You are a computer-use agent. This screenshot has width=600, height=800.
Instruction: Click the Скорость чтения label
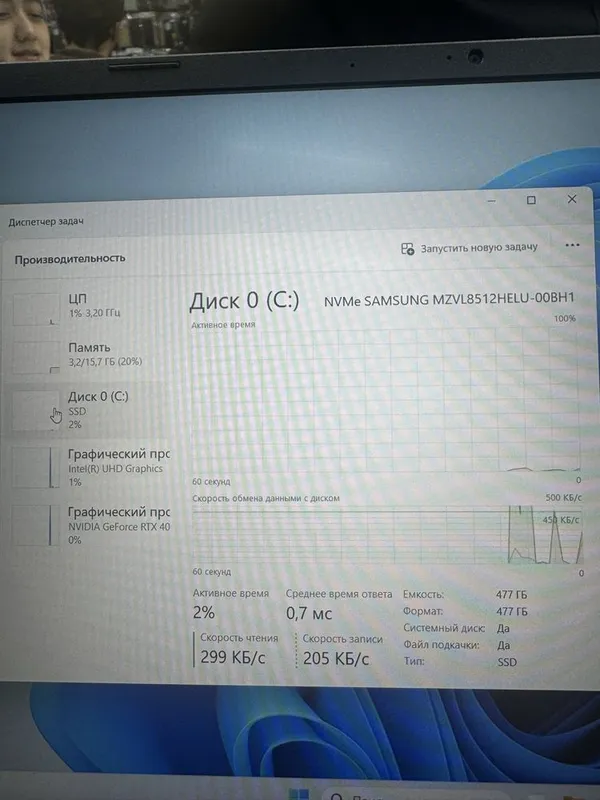point(239,638)
